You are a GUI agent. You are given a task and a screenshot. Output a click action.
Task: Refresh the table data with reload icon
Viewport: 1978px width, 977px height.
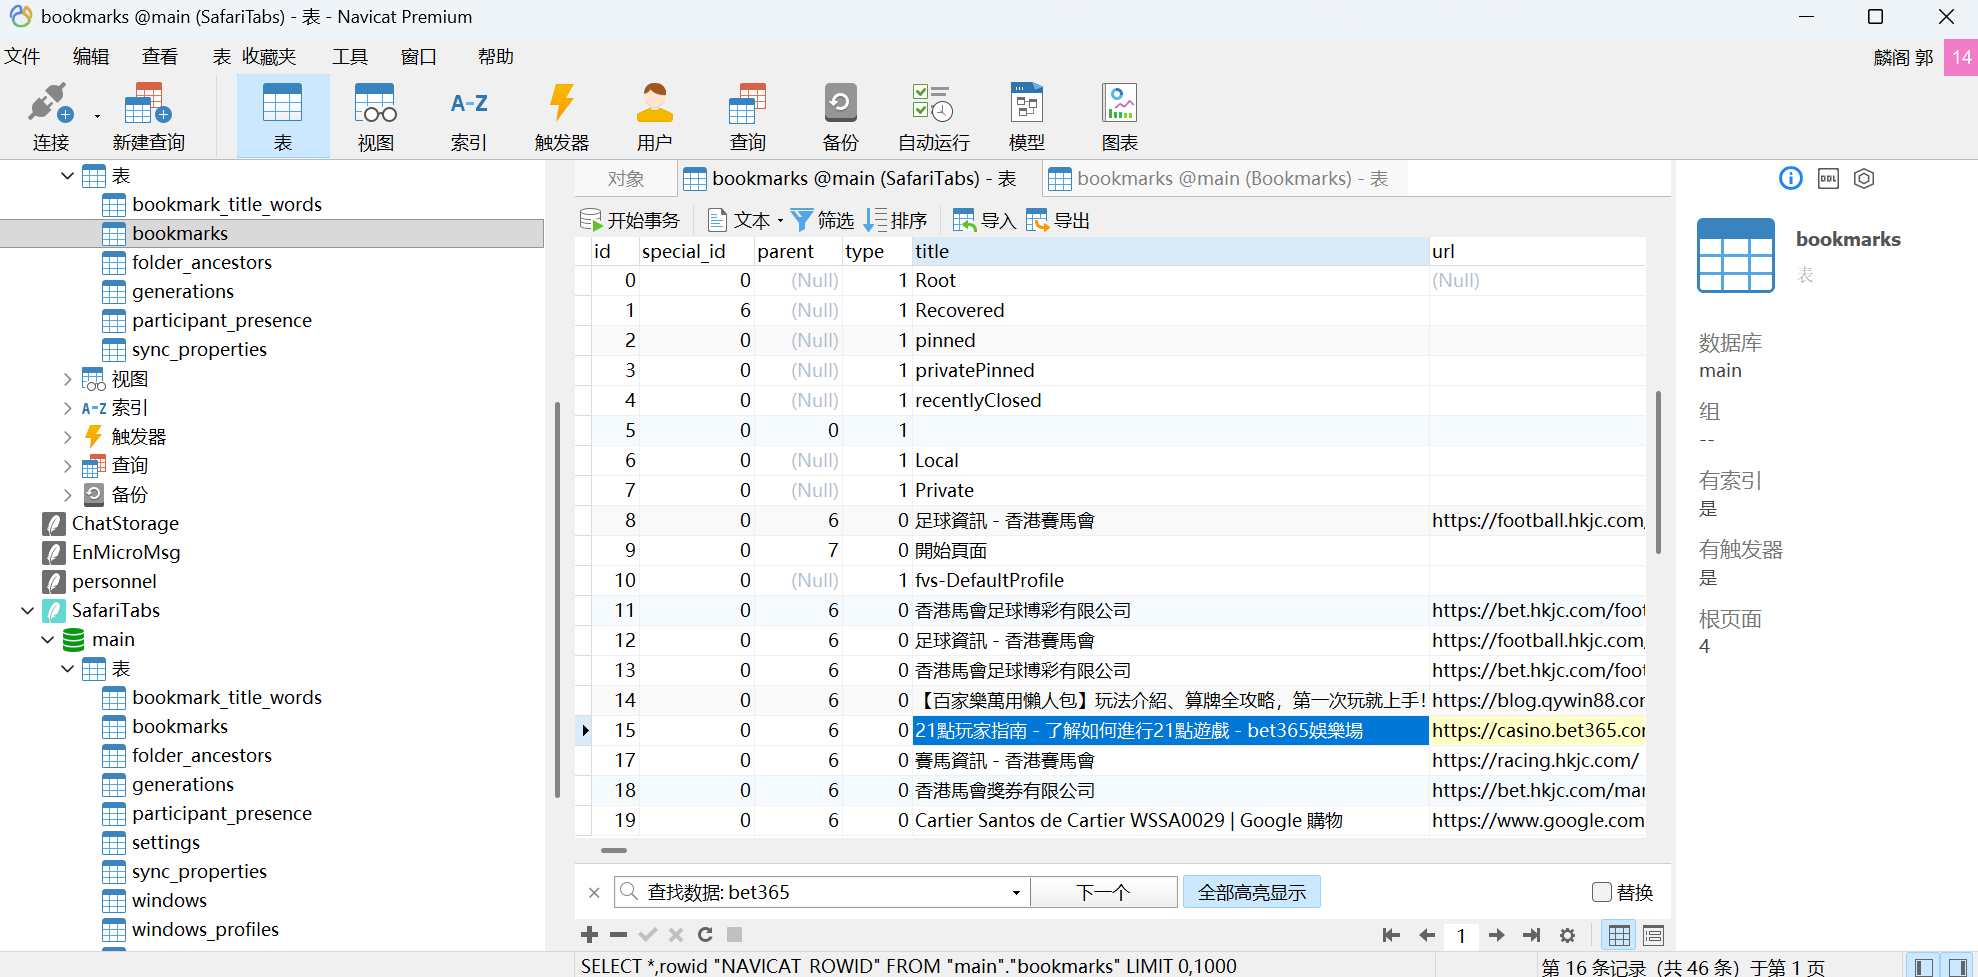tap(705, 935)
